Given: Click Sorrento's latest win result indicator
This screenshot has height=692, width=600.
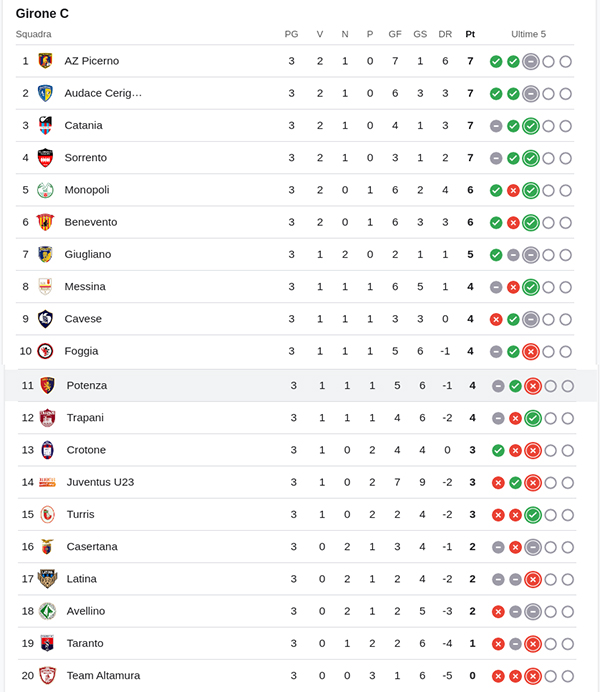Looking at the screenshot, I should tap(531, 158).
